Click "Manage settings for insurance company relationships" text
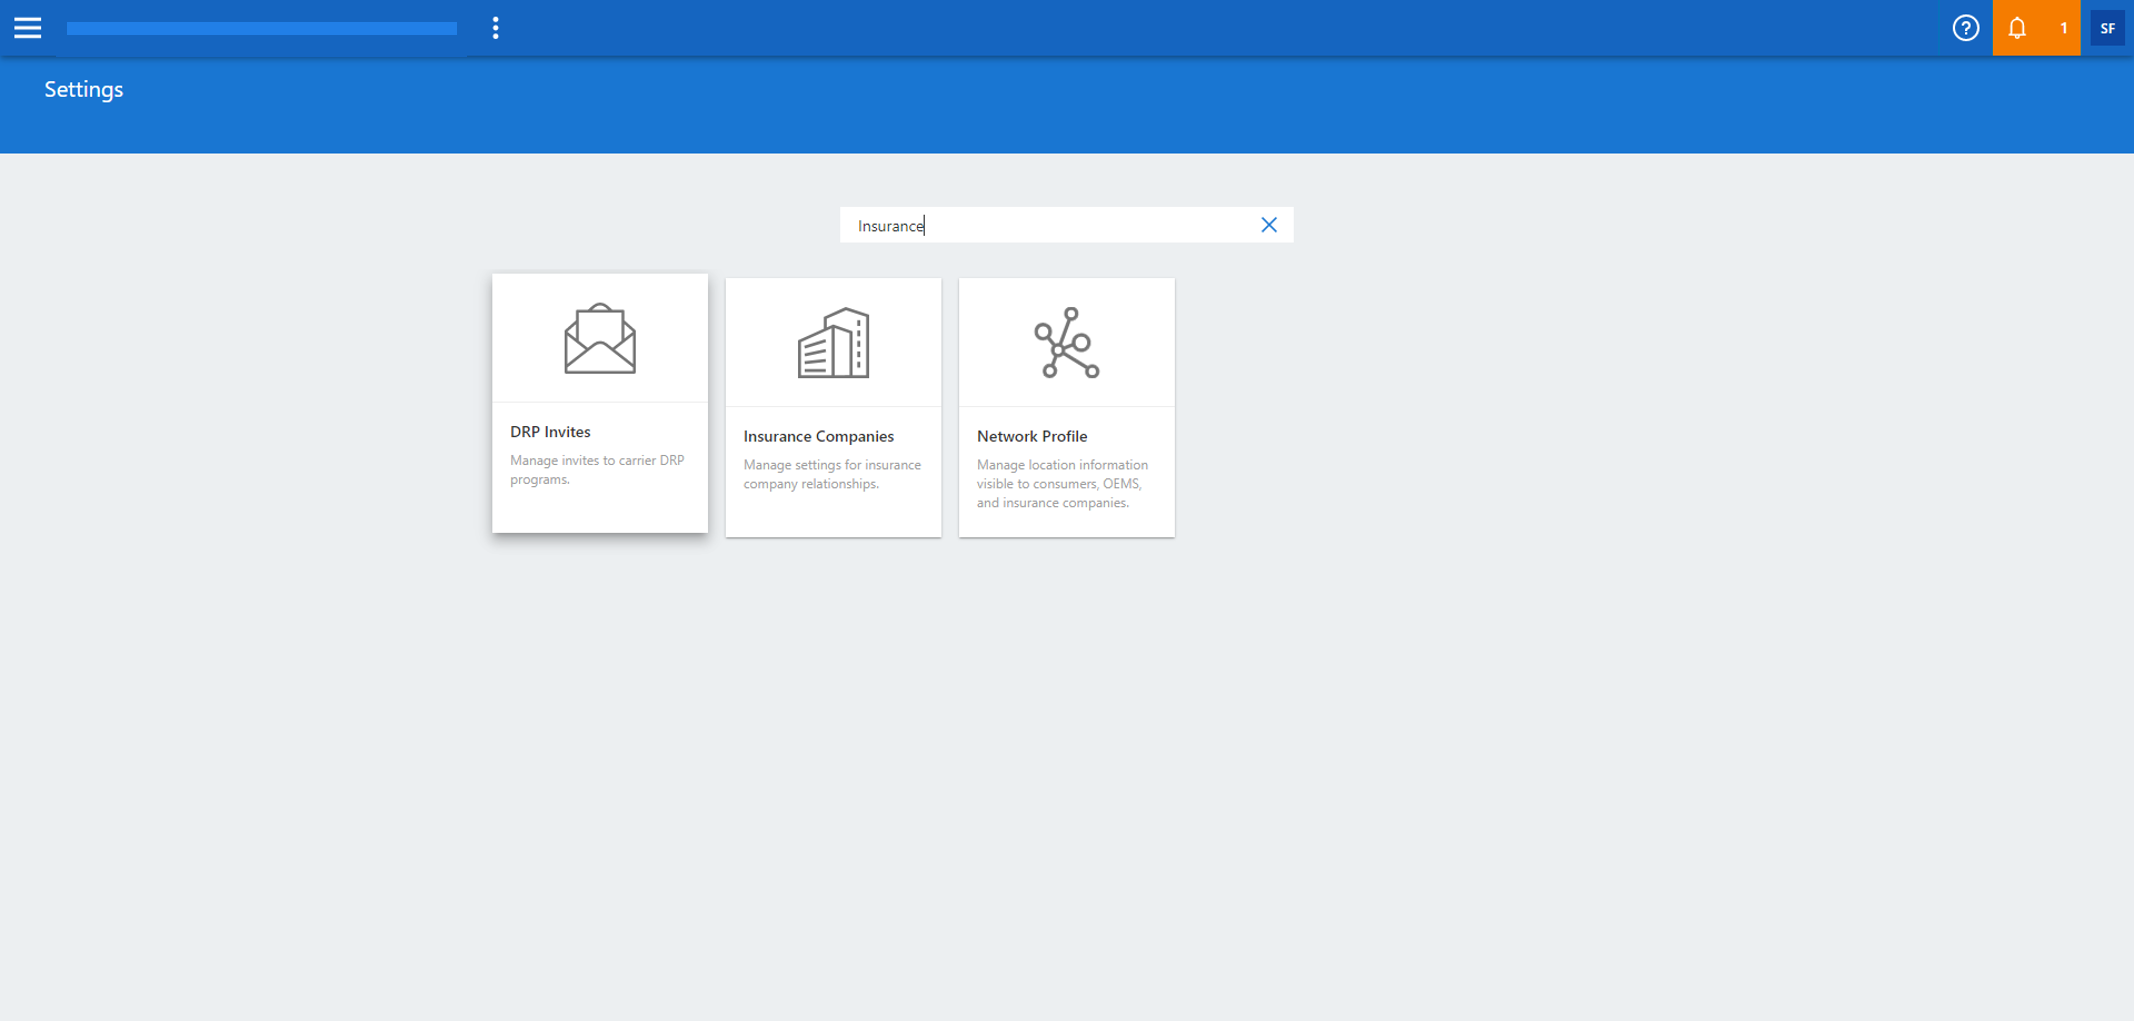The image size is (2134, 1021). coord(832,474)
